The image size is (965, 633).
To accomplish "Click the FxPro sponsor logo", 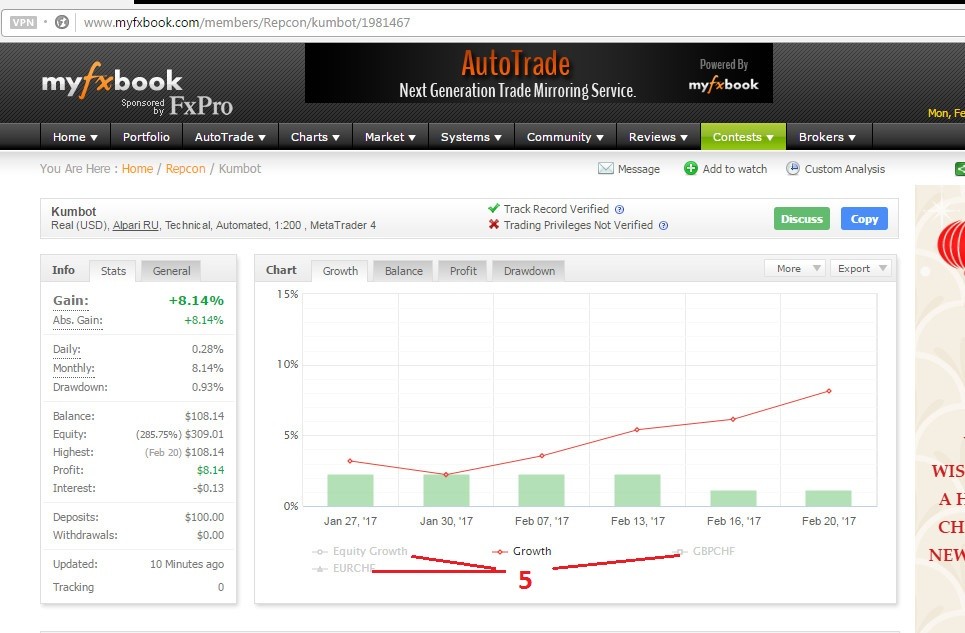I will [201, 106].
